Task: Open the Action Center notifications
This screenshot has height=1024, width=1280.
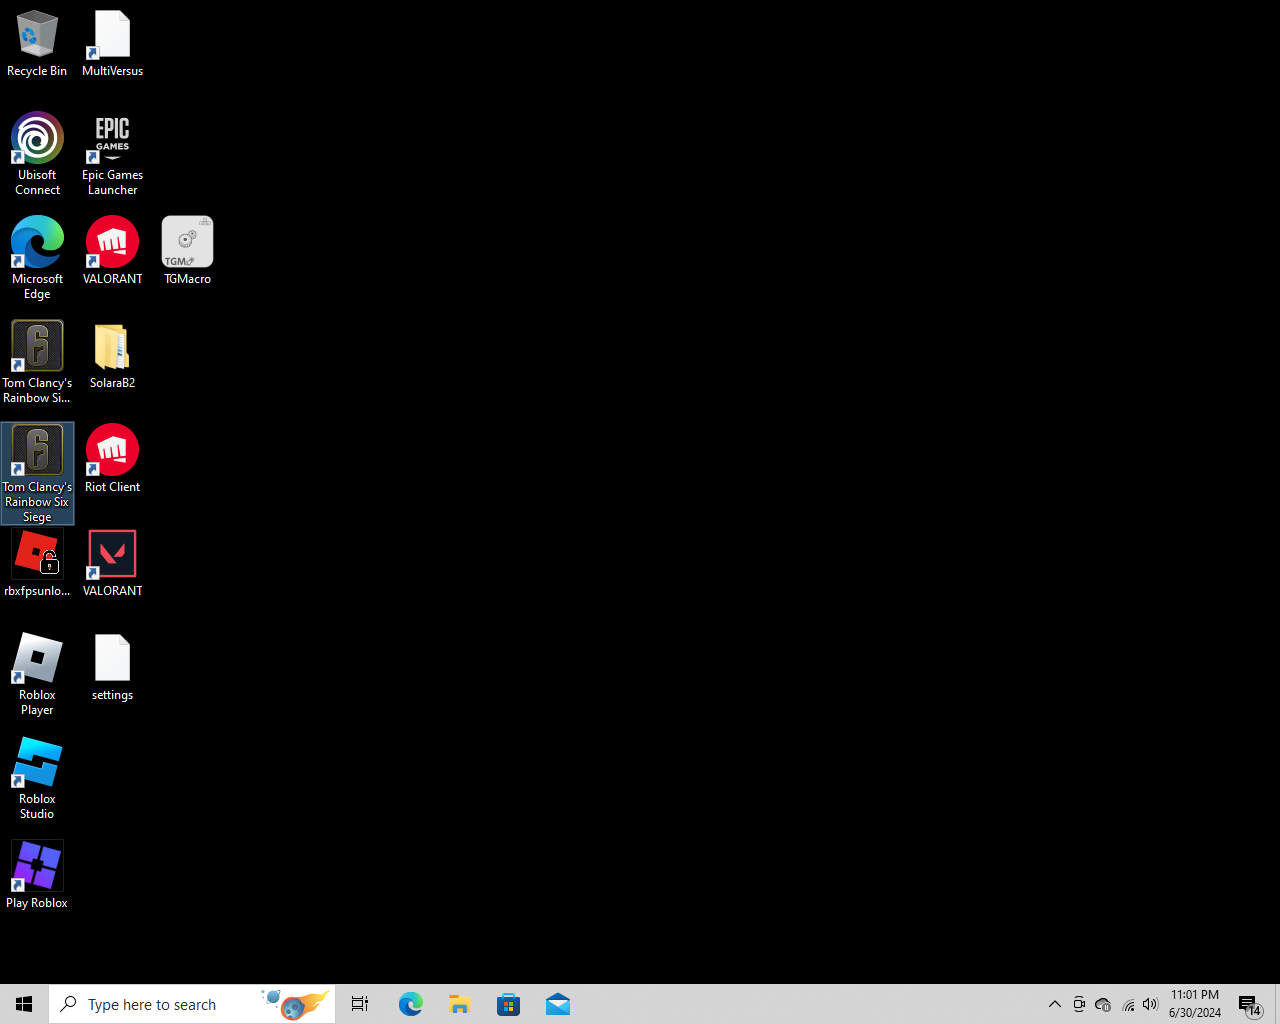Action: [x=1250, y=1004]
